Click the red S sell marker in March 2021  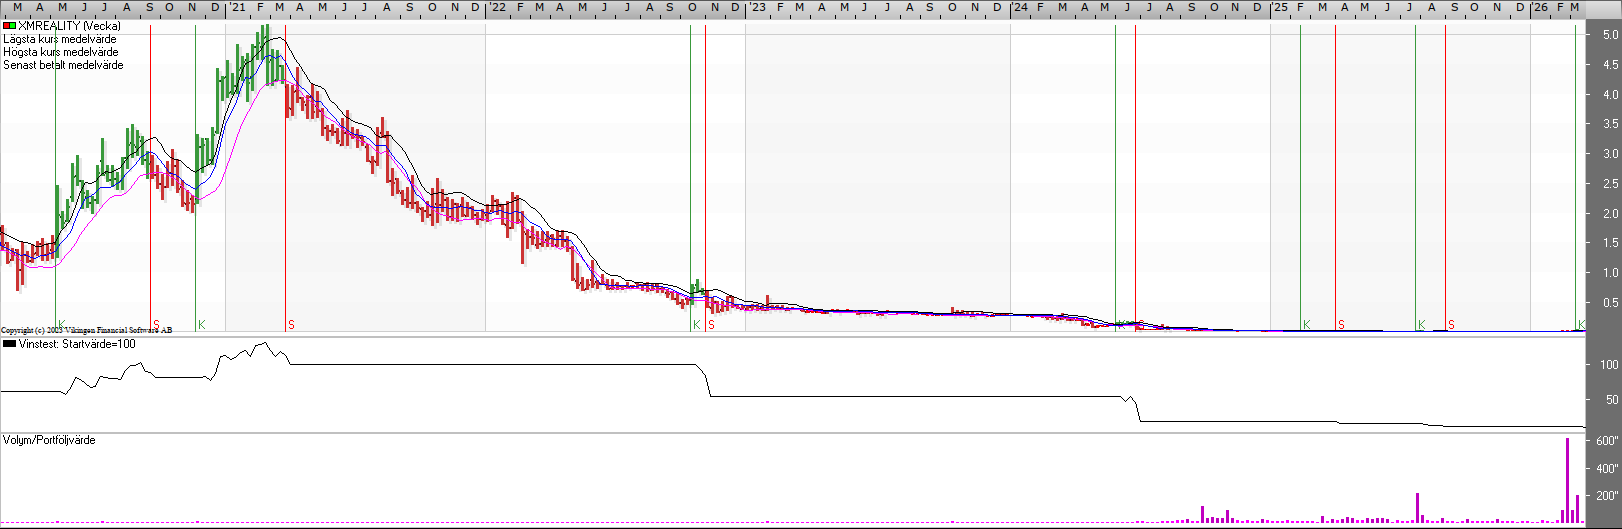click(291, 325)
